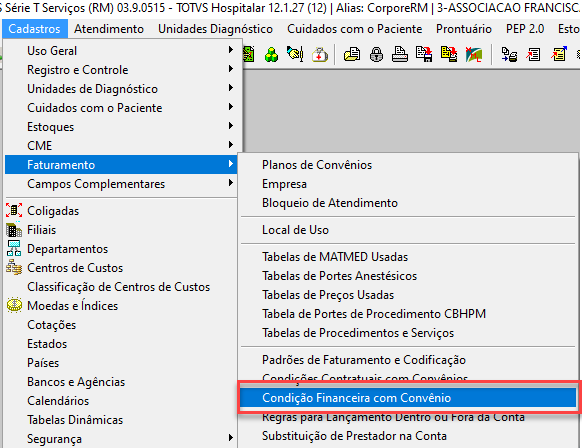Expand the Registro e Controle submenu arrow
Image resolution: width=582 pixels, height=448 pixels.
(x=231, y=69)
